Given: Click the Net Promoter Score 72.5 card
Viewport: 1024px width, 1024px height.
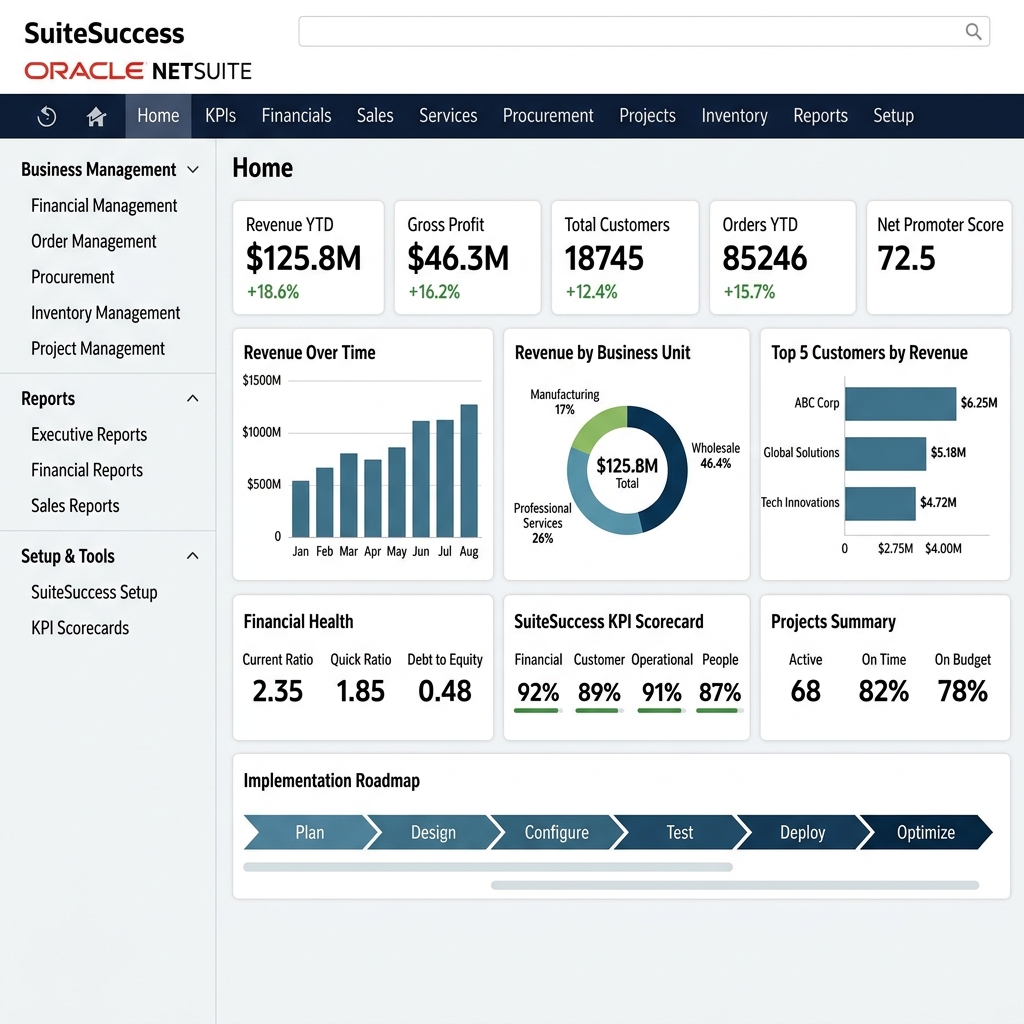Looking at the screenshot, I should 939,257.
